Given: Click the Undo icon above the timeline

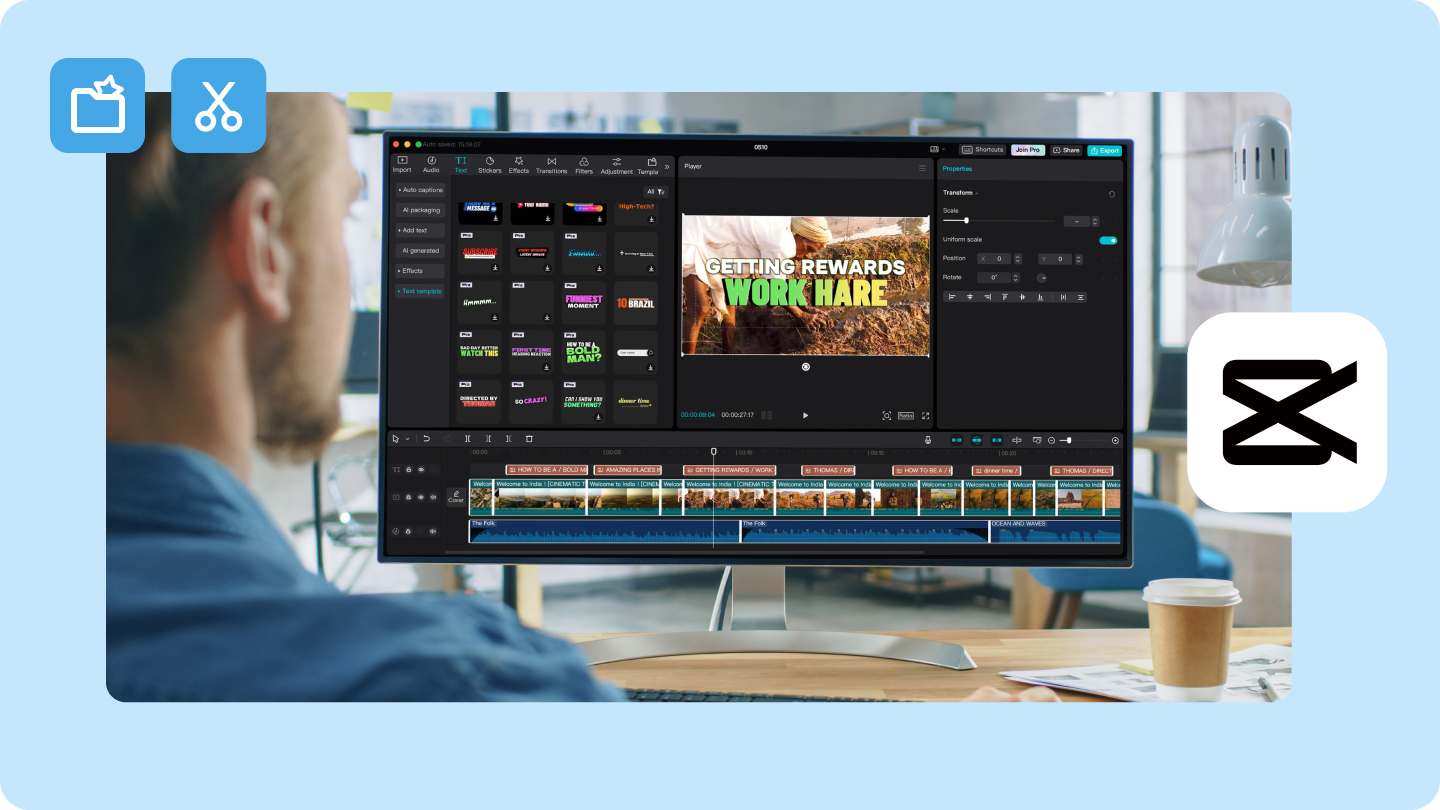Looking at the screenshot, I should [x=426, y=439].
